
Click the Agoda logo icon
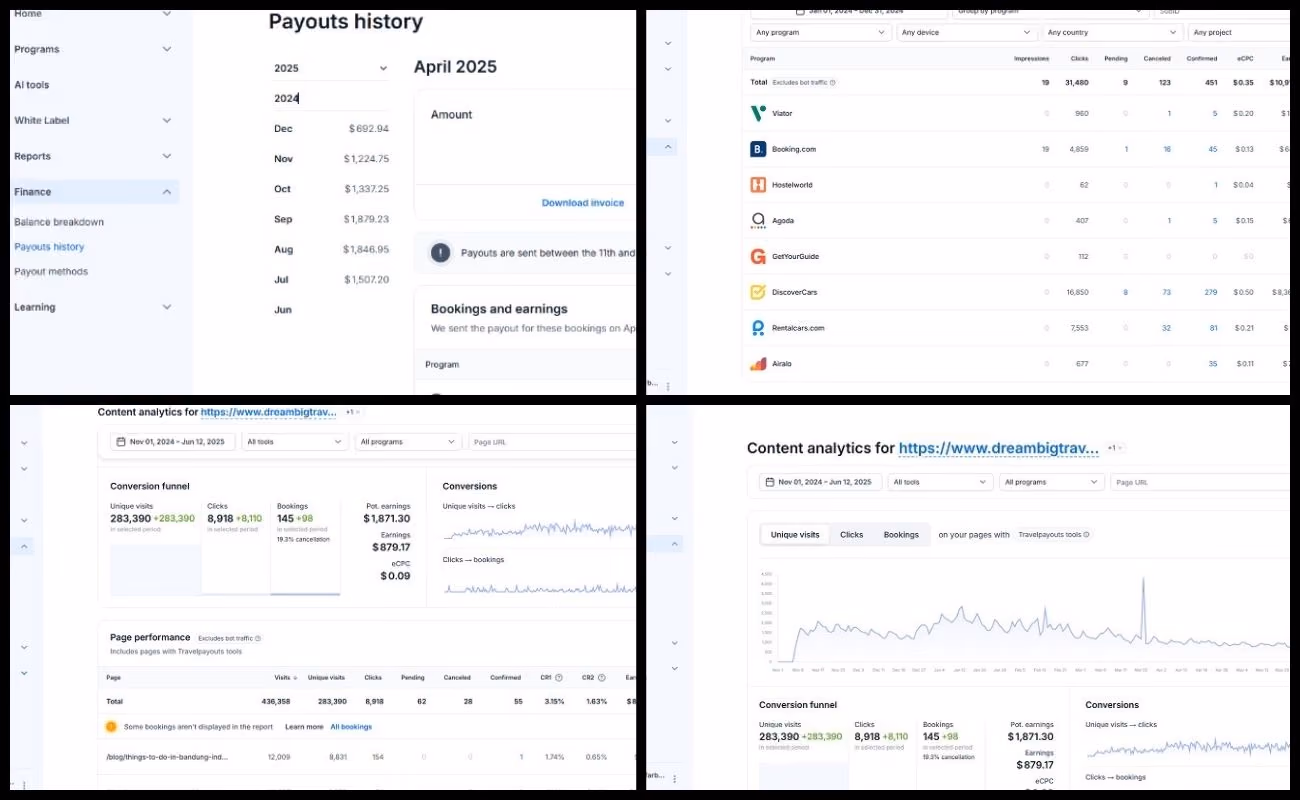[x=758, y=220]
